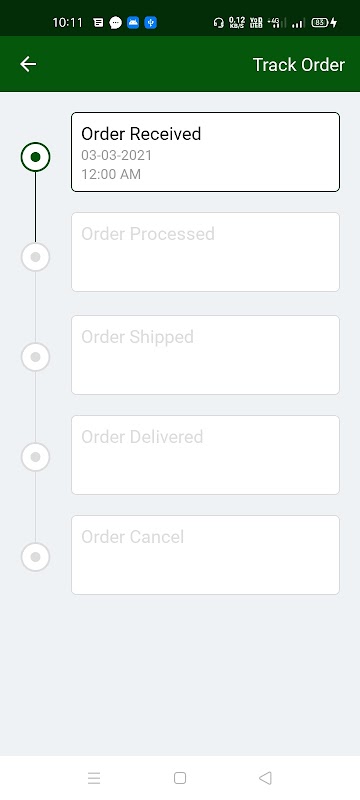Open the Order Delivered card
The height and width of the screenshot is (800, 360).
pyautogui.click(x=205, y=455)
